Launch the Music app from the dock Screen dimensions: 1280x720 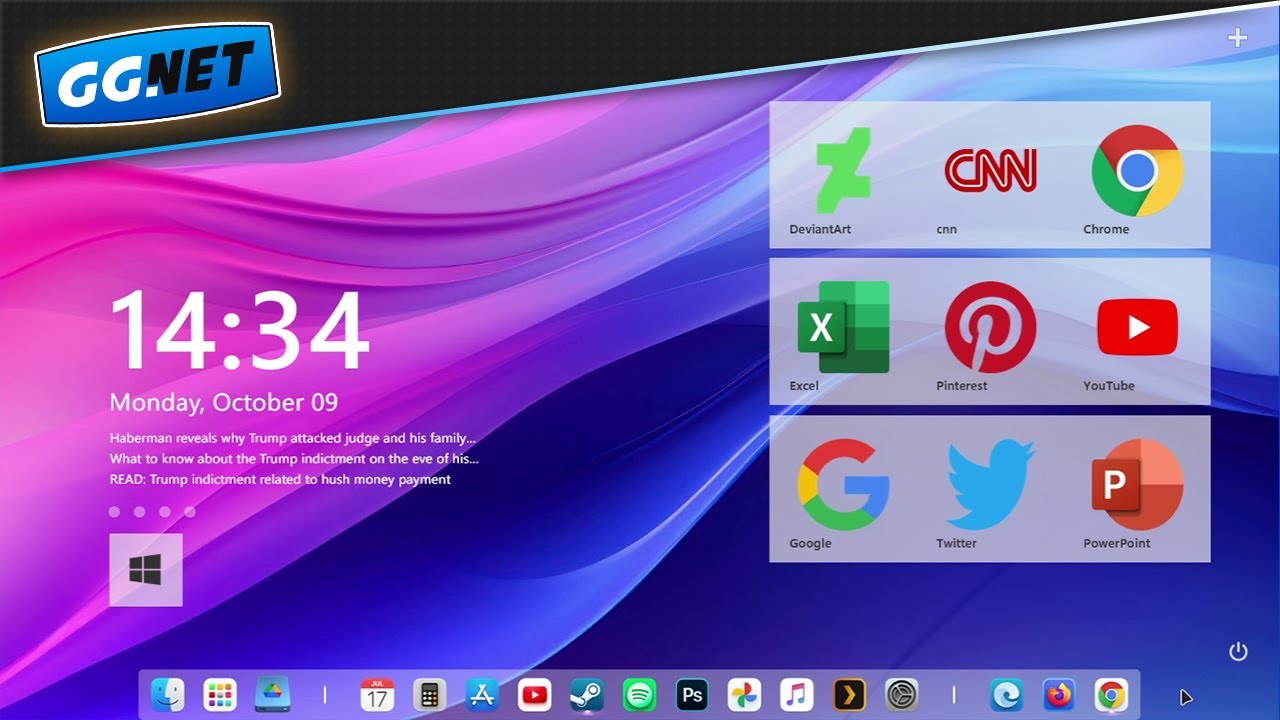[x=797, y=694]
